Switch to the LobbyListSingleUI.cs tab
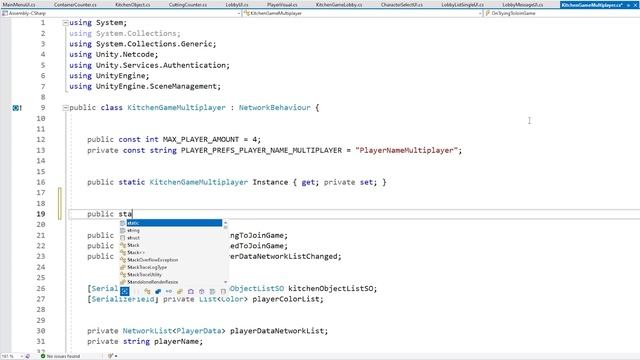This screenshot has height=360, width=640. click(x=462, y=4)
